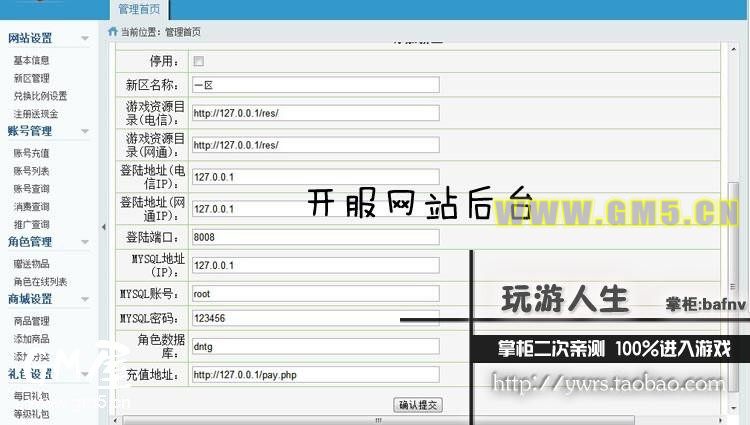Screen dimensions: 750x425
Task: Click the home icon beside 当前位置
Action: pos(112,32)
